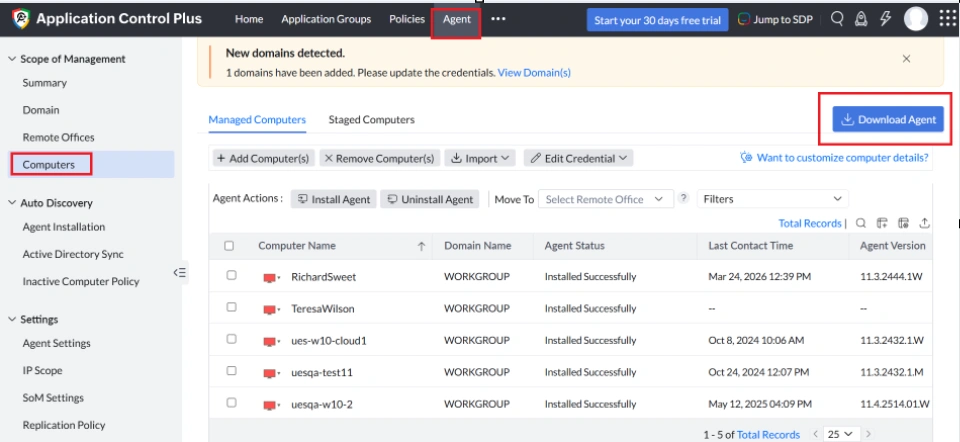The image size is (960, 442).
Task: Click the uesqa-w10-2 computer icon
Action: click(269, 405)
